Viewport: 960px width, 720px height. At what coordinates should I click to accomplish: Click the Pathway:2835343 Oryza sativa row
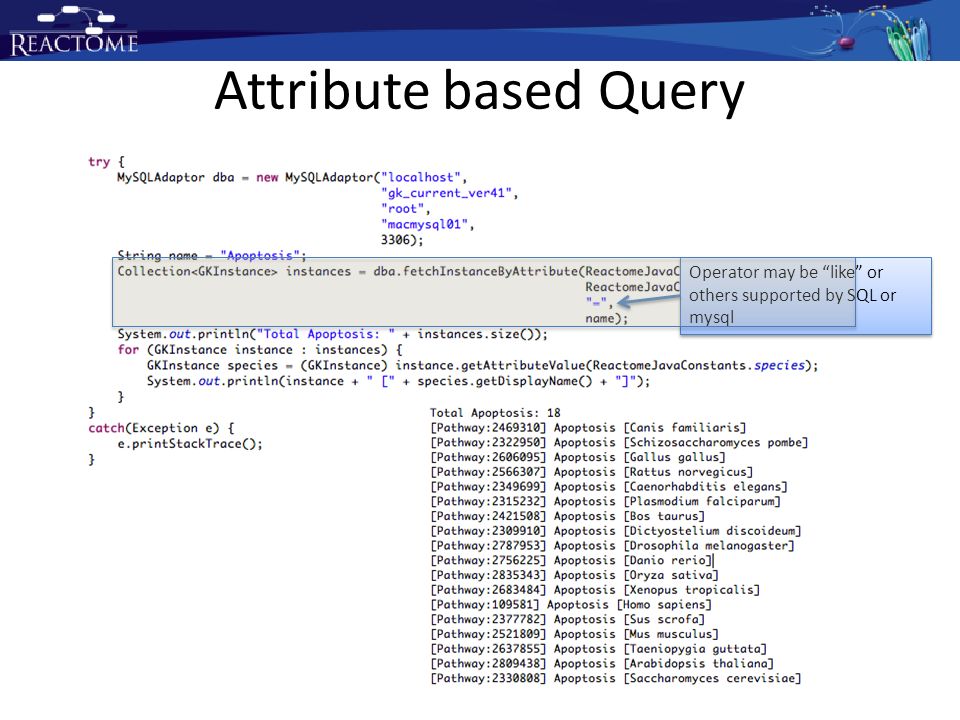pyautogui.click(x=574, y=575)
